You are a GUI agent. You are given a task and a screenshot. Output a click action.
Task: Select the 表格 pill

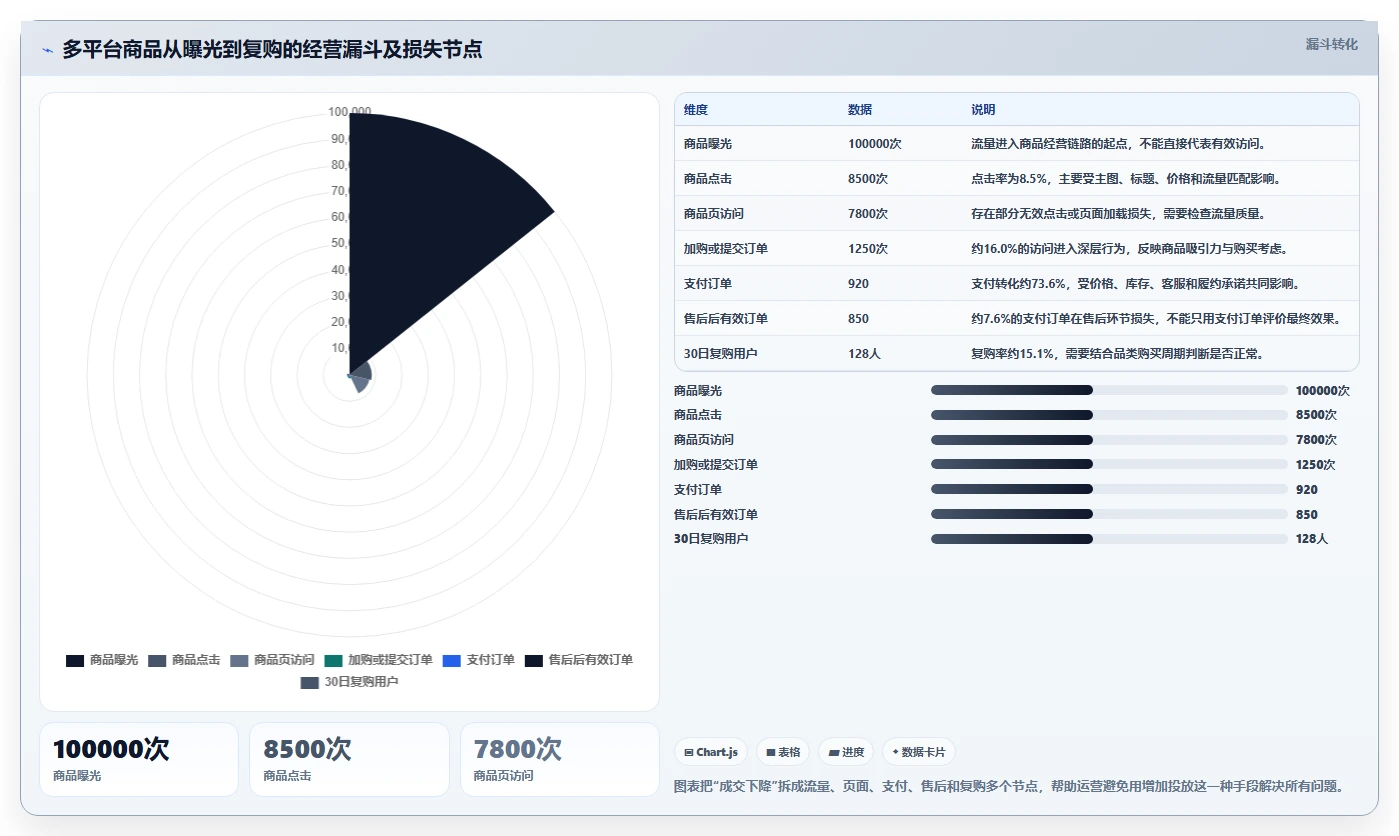click(783, 752)
